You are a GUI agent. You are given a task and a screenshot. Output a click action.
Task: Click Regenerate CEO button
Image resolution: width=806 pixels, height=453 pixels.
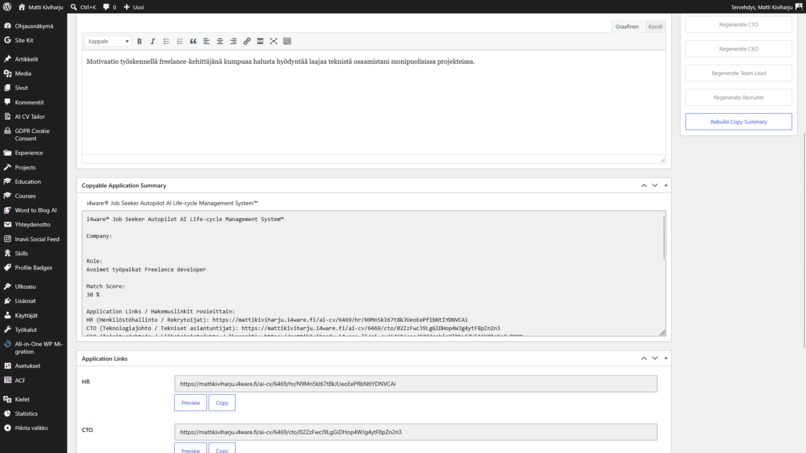click(738, 49)
